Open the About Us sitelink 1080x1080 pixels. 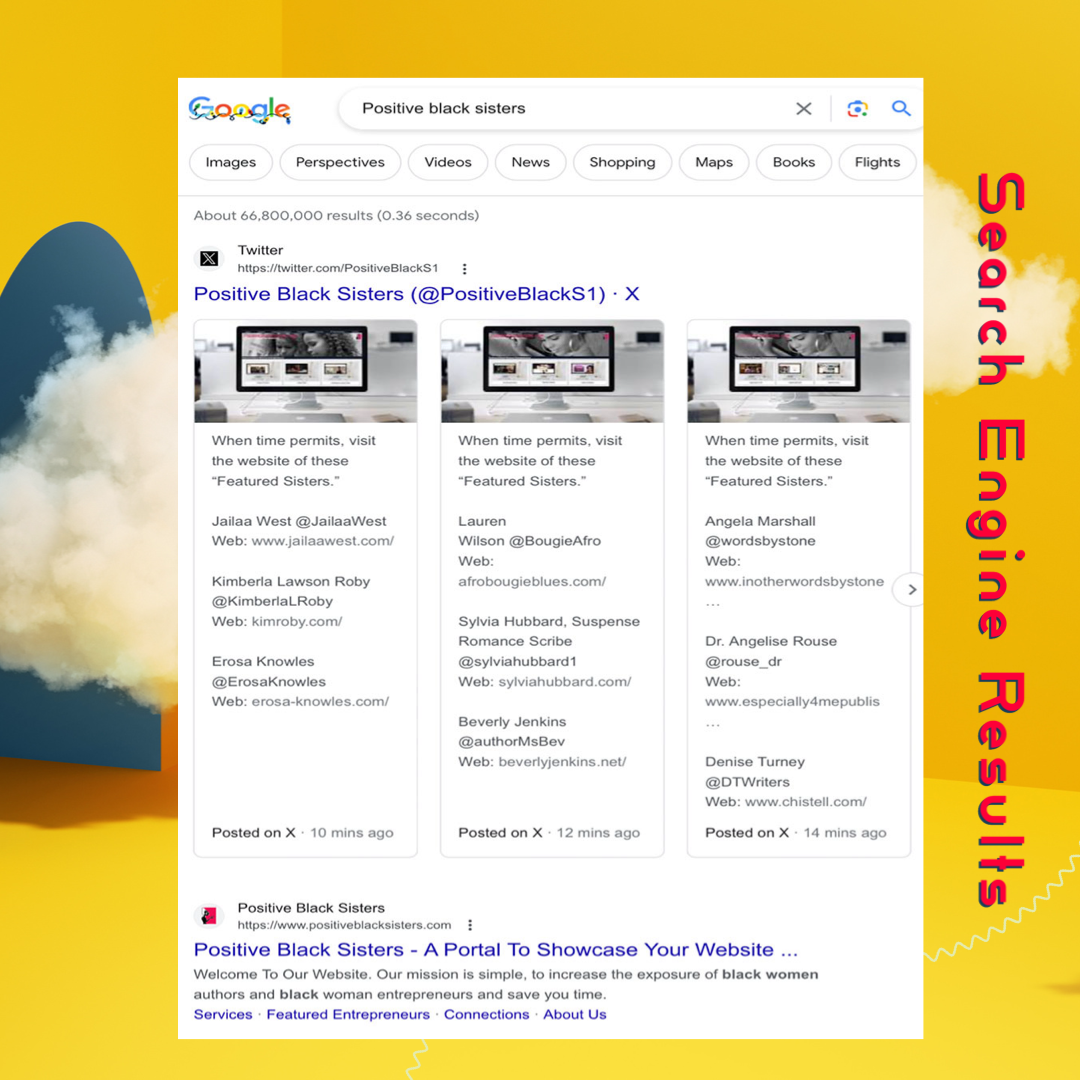point(574,1015)
